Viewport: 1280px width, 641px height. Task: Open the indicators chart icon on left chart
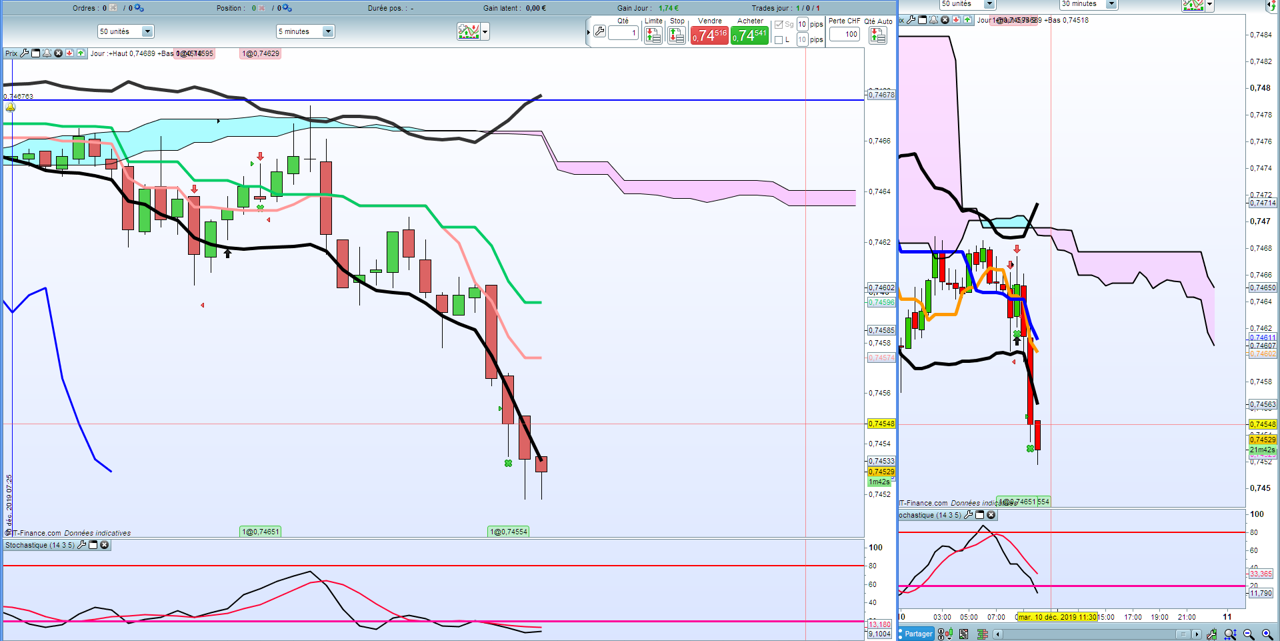(x=468, y=32)
